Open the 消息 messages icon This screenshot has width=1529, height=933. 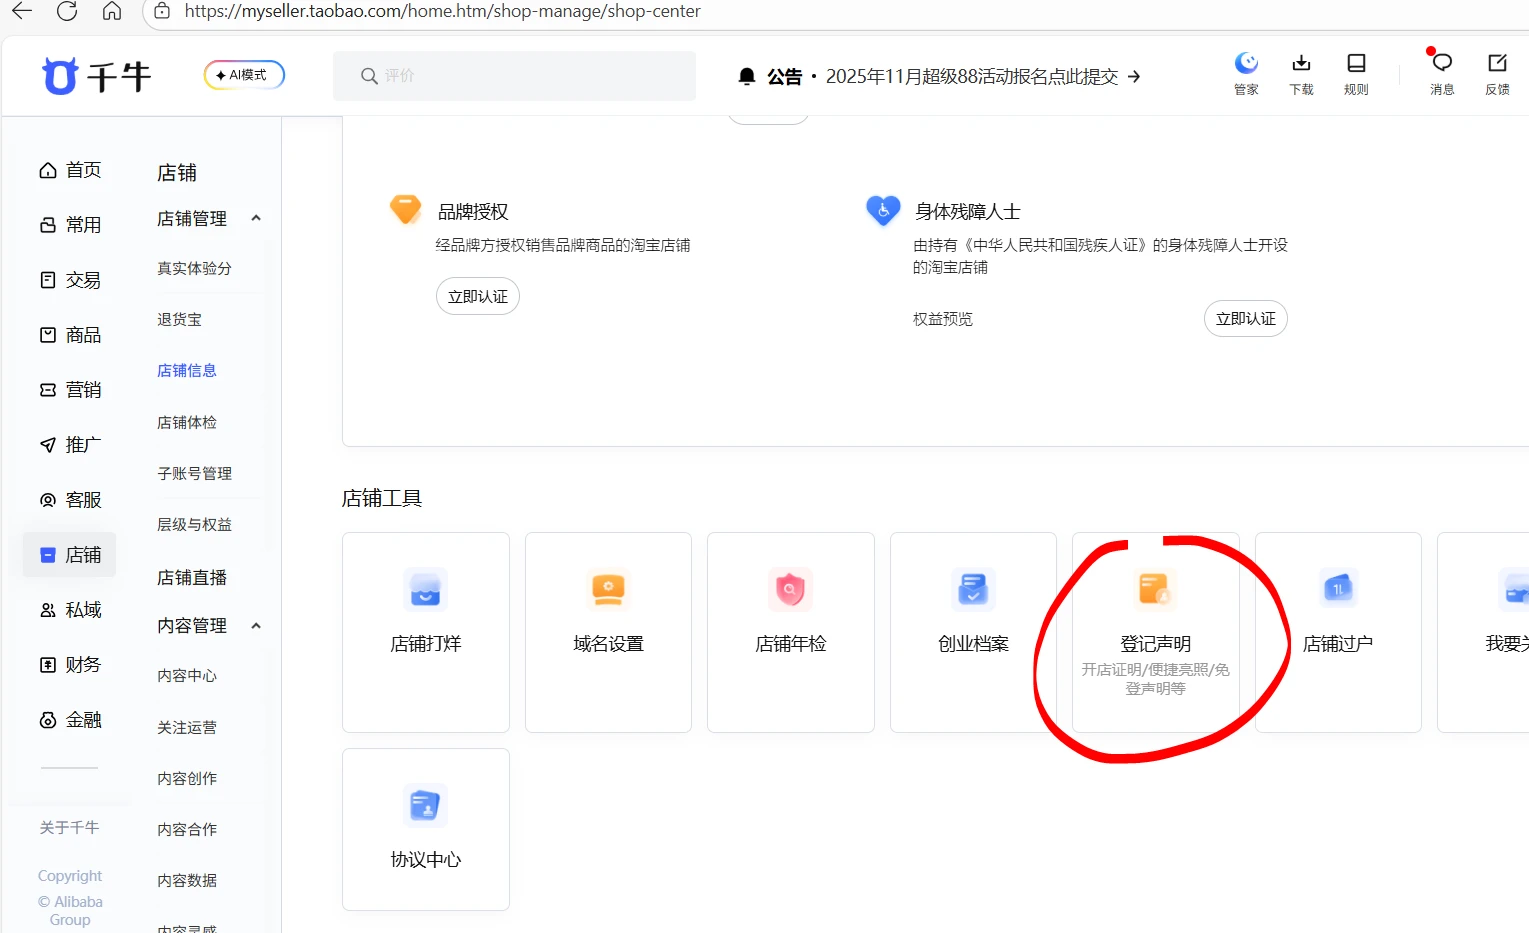(1441, 73)
